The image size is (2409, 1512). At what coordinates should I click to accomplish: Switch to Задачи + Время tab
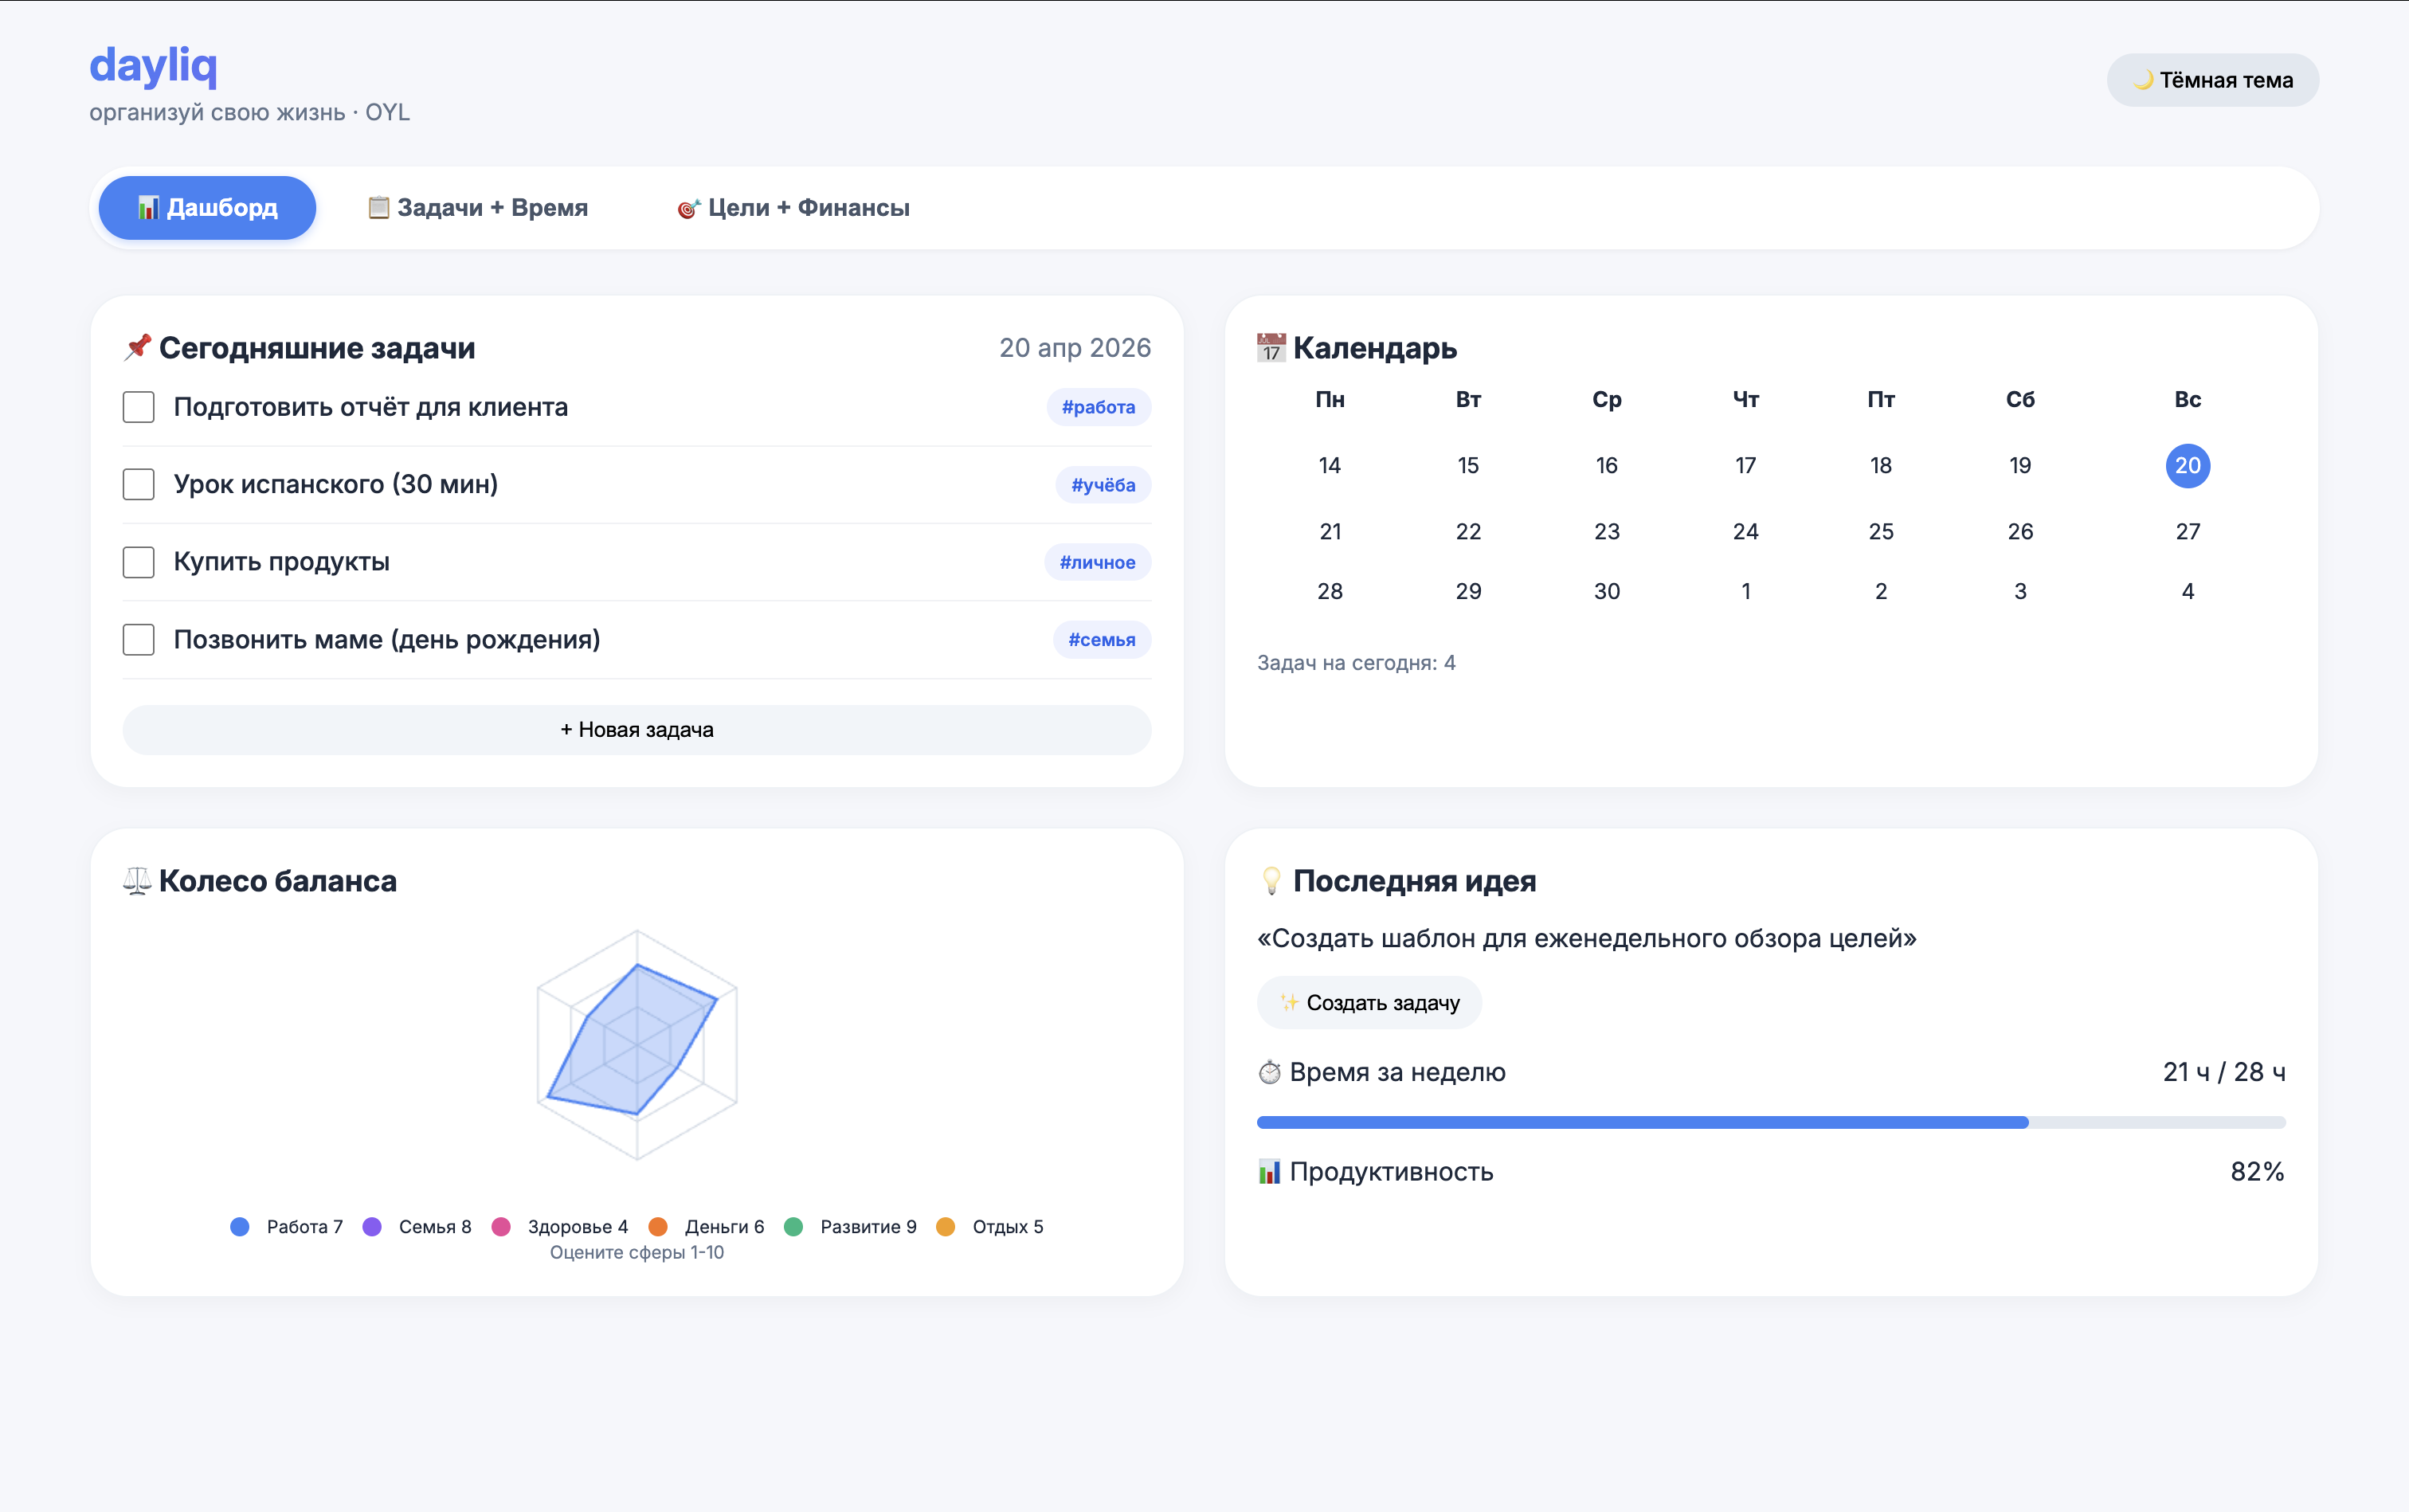[478, 208]
